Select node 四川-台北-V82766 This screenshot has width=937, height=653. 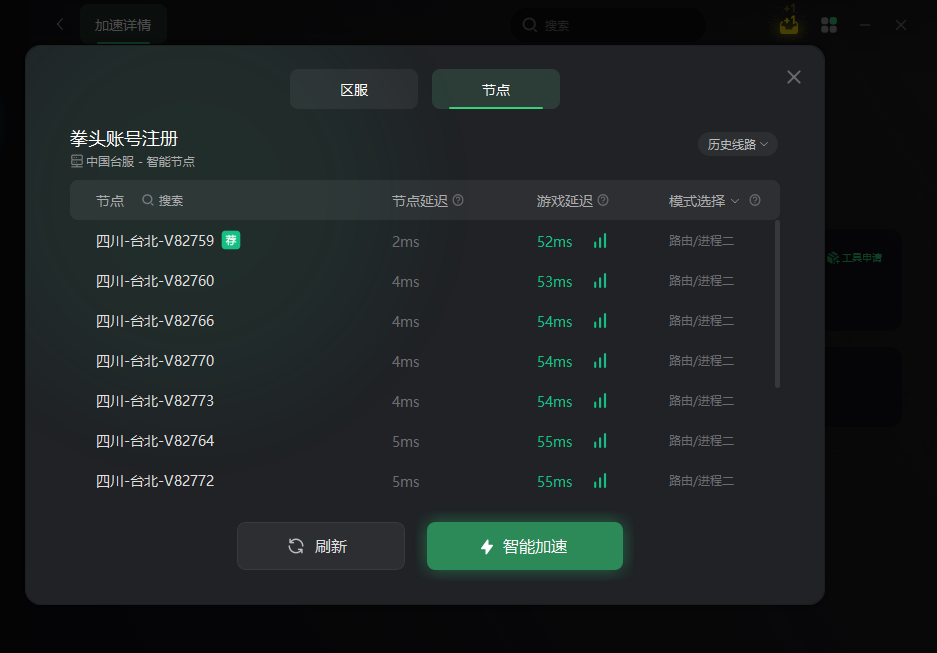tap(155, 321)
